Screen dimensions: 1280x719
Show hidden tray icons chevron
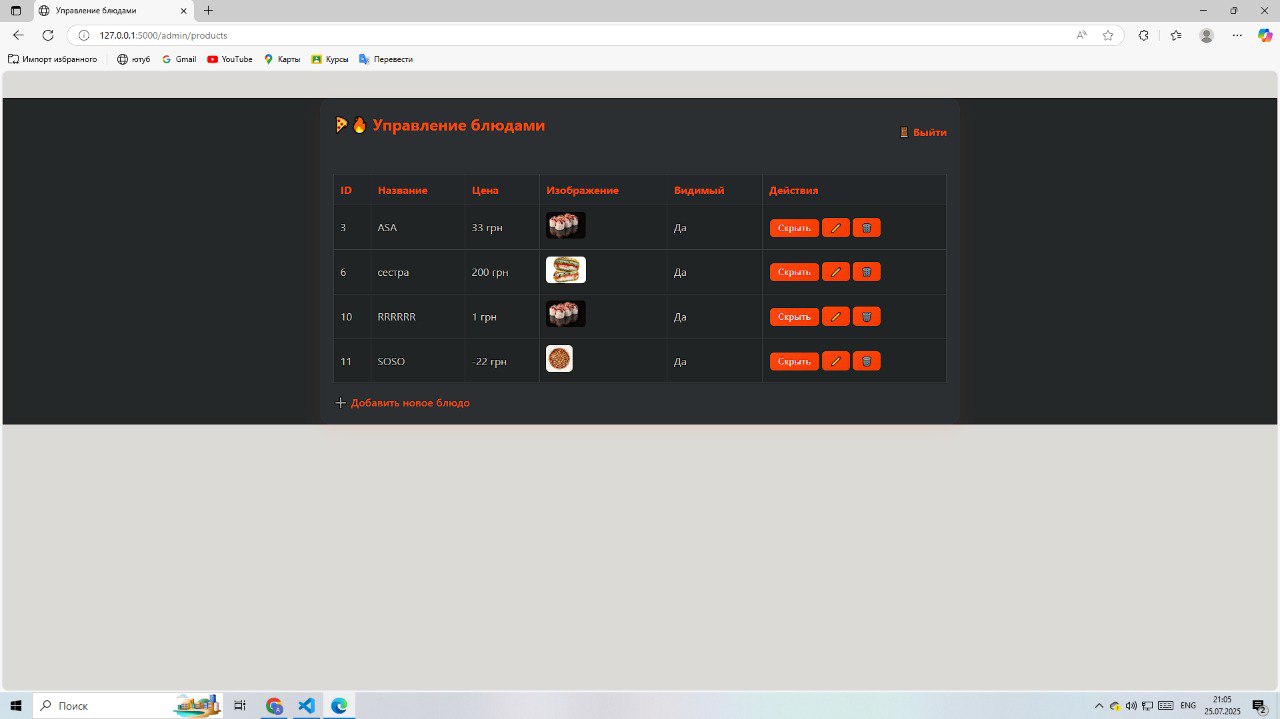[x=1099, y=706]
